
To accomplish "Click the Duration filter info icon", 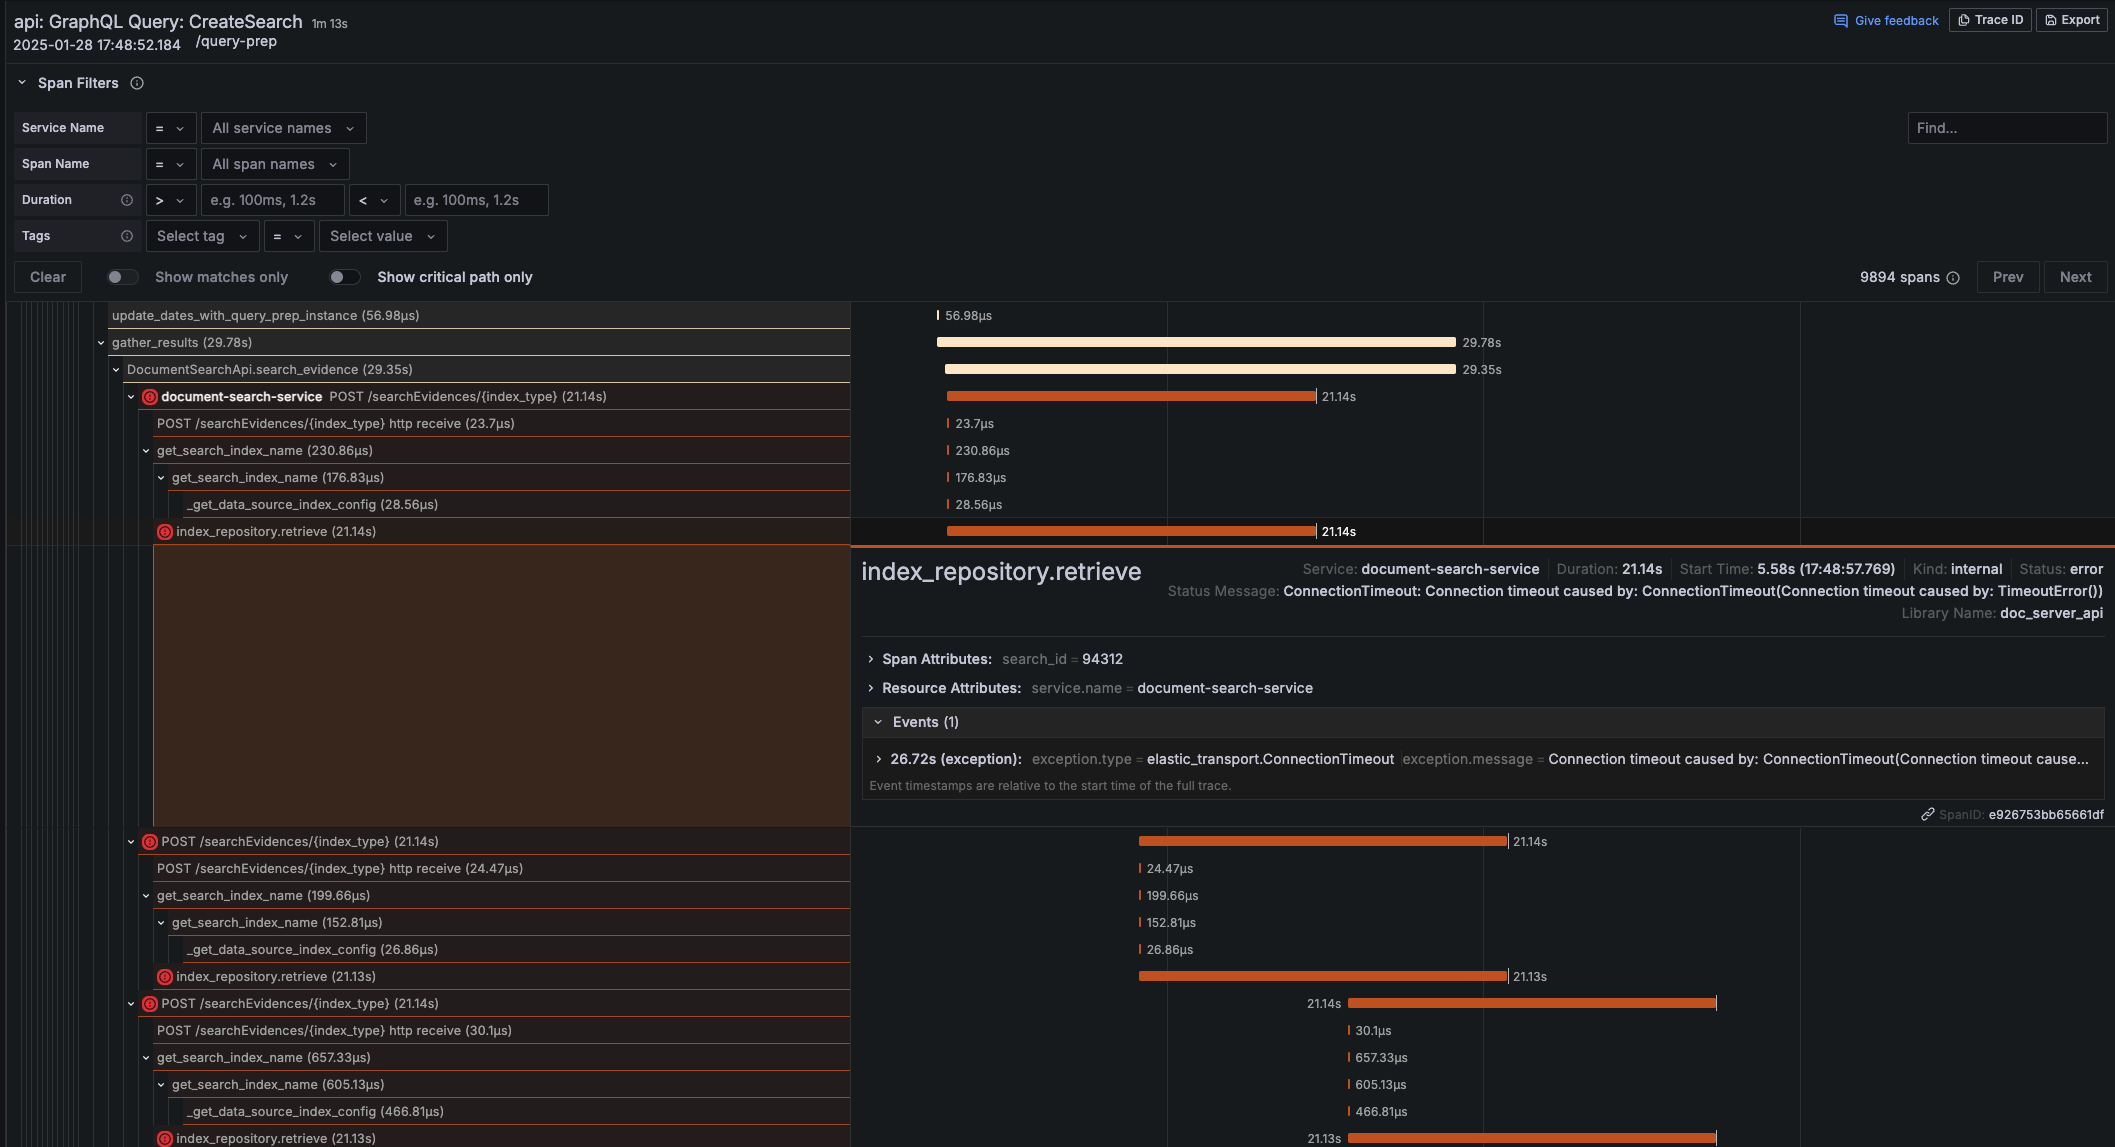I will (x=127, y=200).
